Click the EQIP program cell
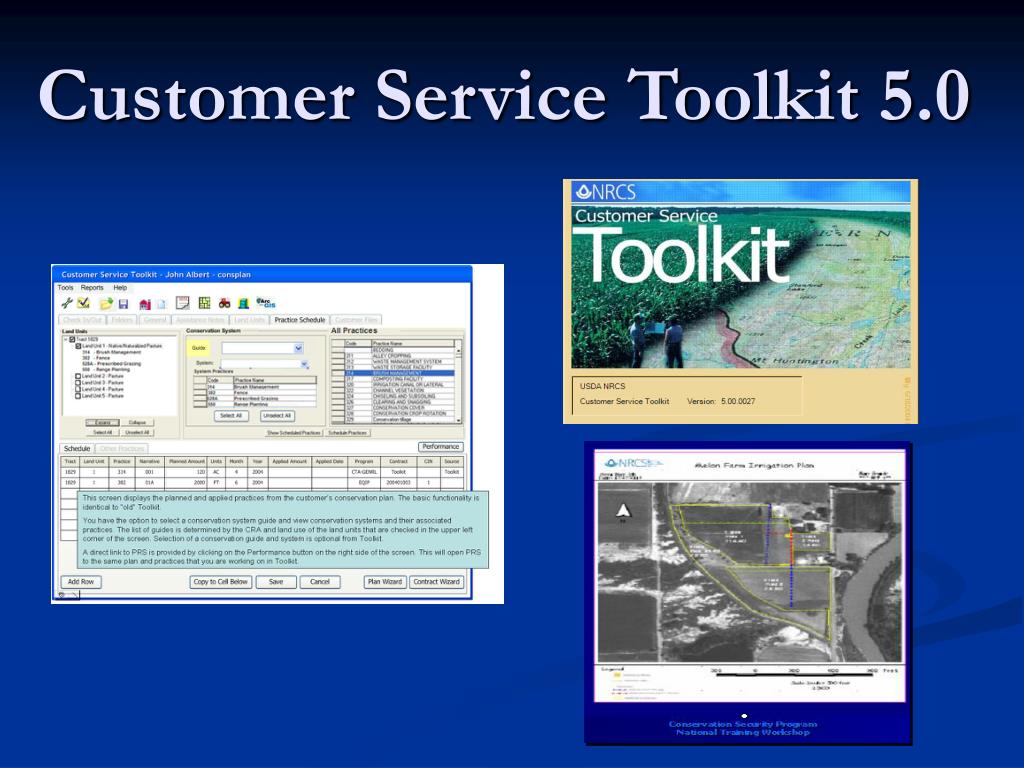The image size is (1024, 768). tap(364, 483)
